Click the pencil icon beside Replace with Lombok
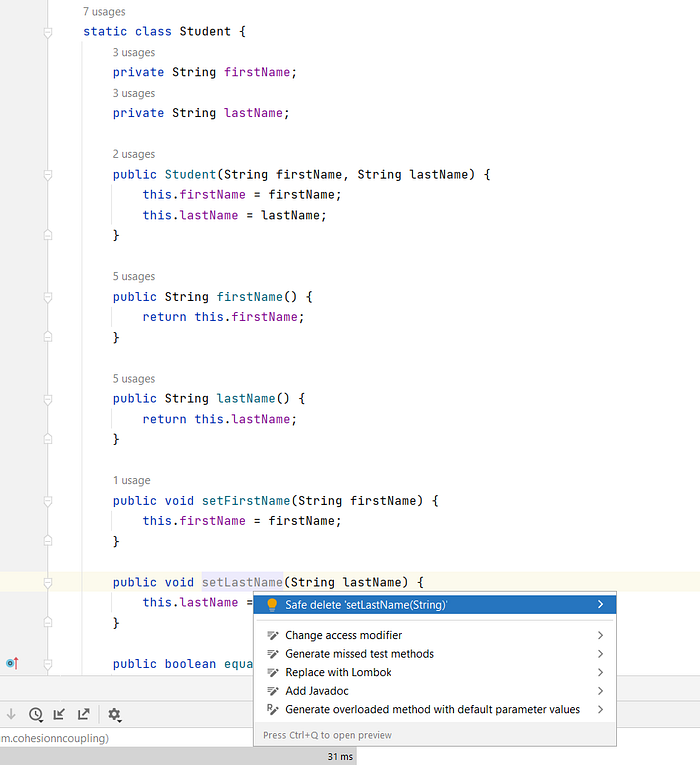Viewport: 700px width, 765px height. click(x=273, y=672)
